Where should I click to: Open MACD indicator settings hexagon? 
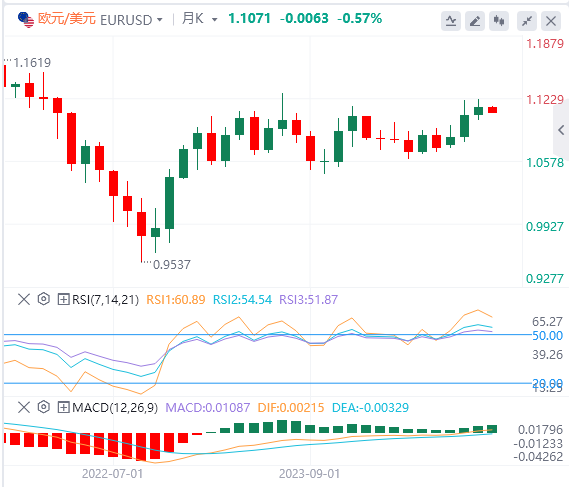click(x=44, y=407)
